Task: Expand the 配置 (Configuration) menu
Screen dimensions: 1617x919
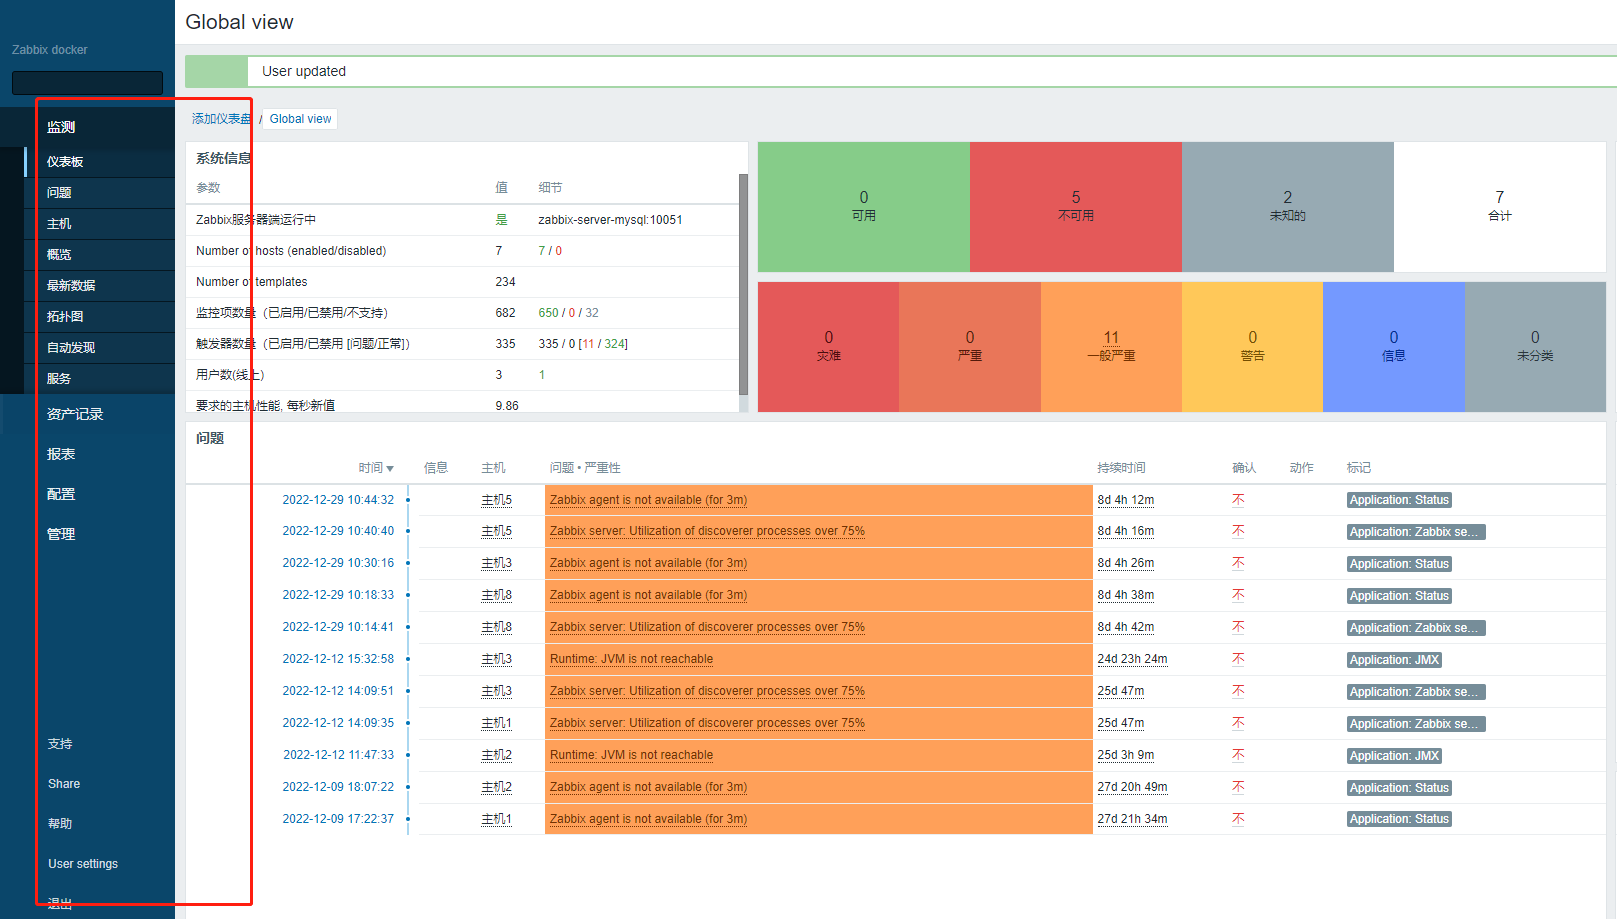Action: coord(60,493)
